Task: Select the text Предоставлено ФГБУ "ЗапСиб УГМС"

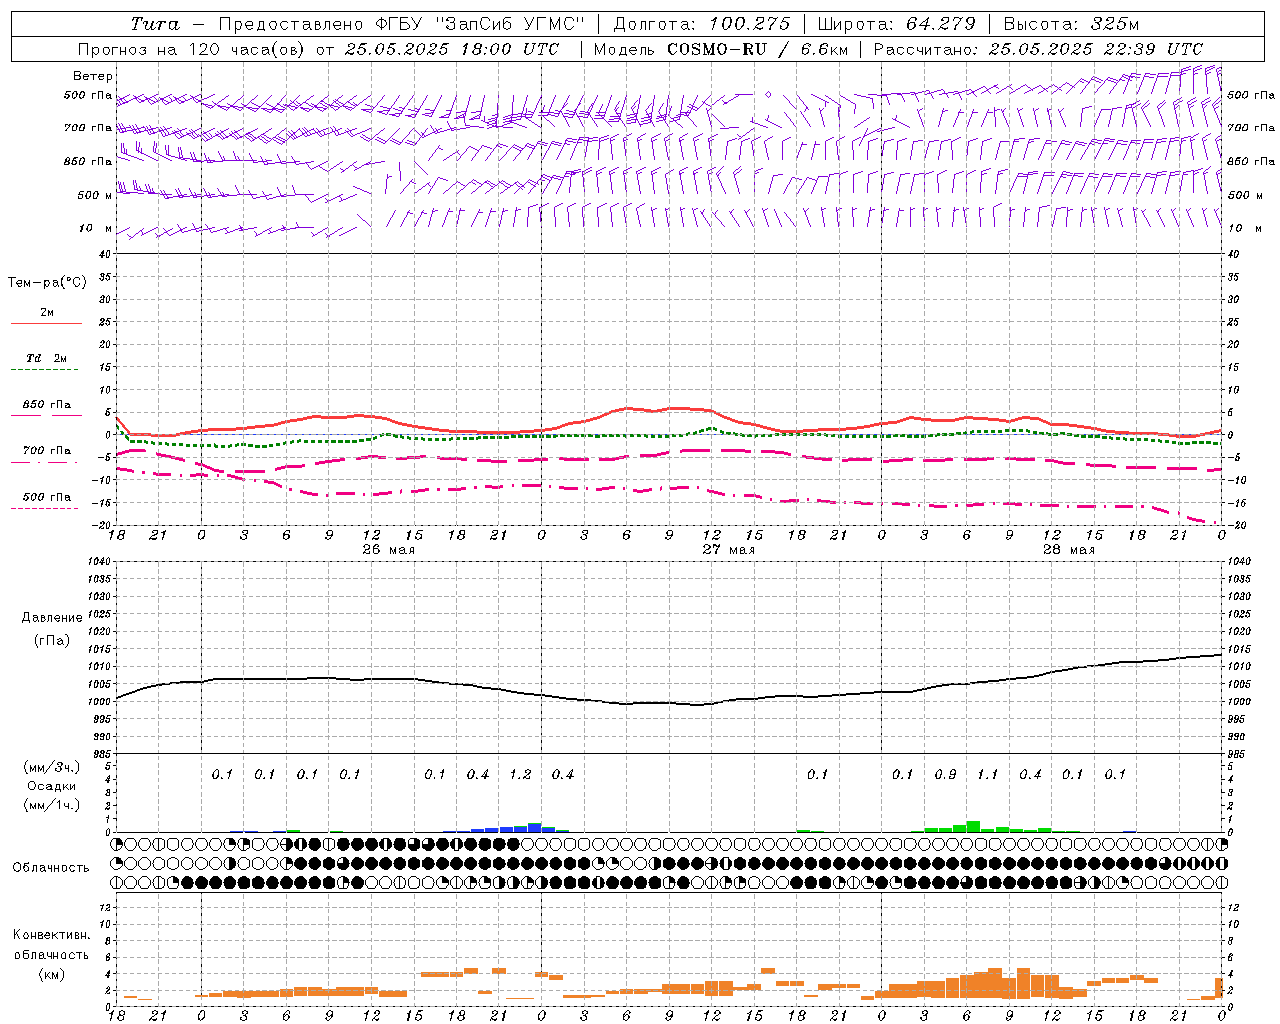Action: click(x=401, y=24)
